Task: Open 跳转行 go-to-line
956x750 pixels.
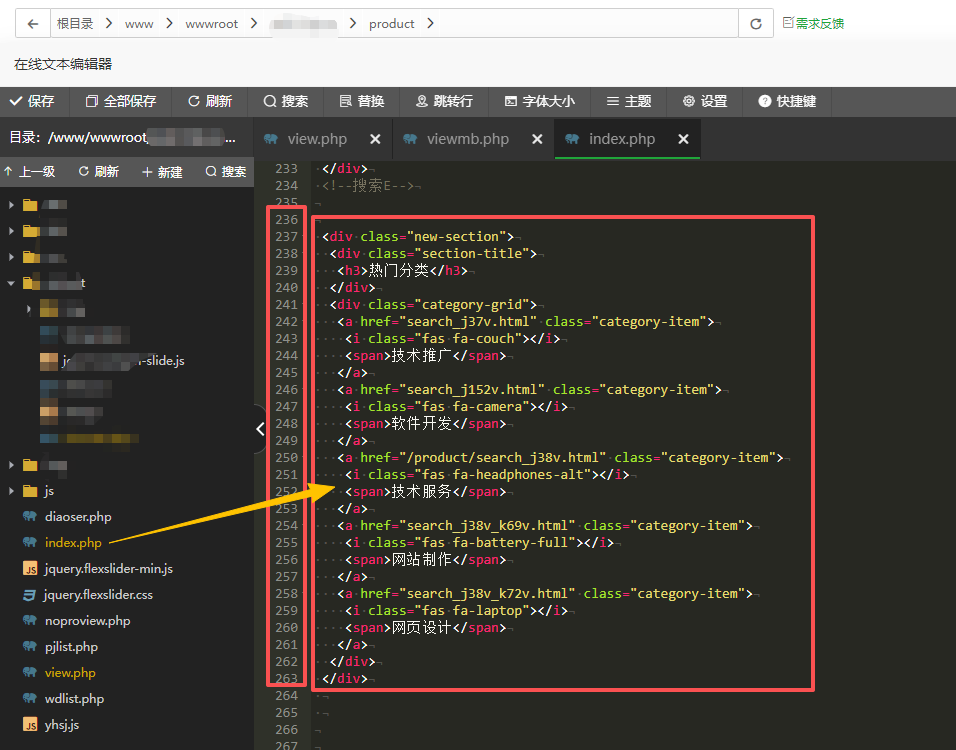Action: [x=444, y=101]
